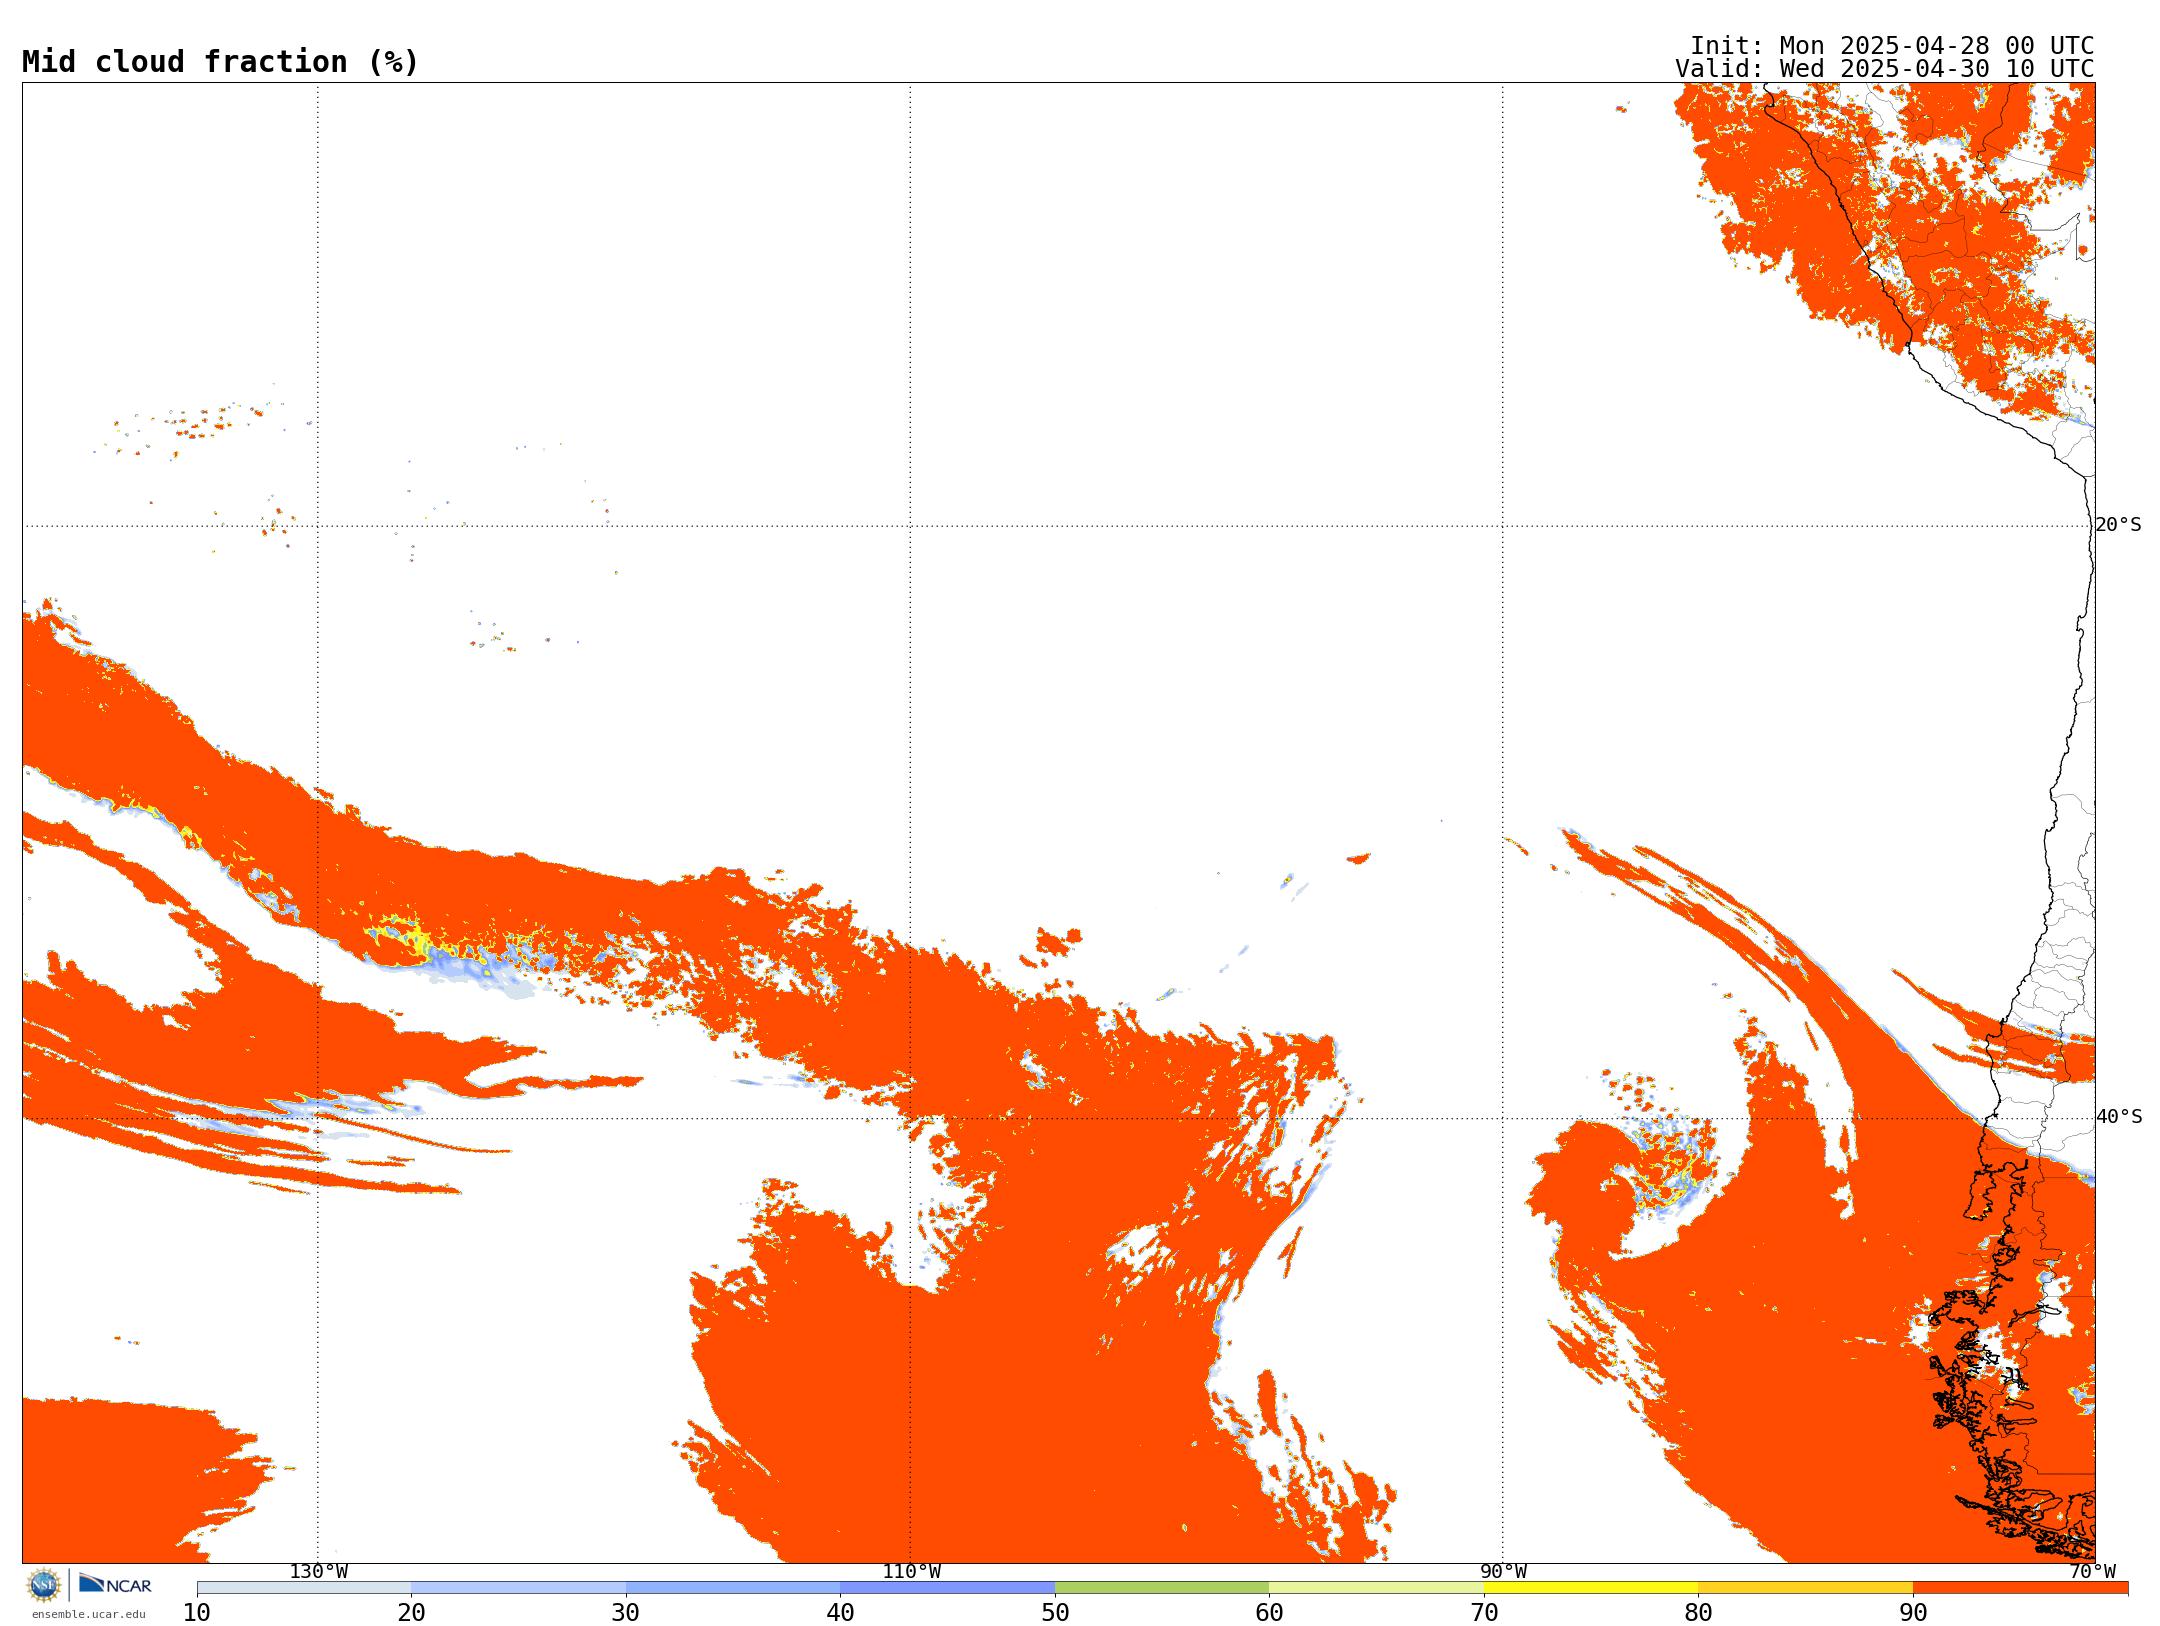Select the 30-40 blue colorbar segment
Image resolution: width=2160 pixels, height=1626 pixels.
click(733, 1588)
